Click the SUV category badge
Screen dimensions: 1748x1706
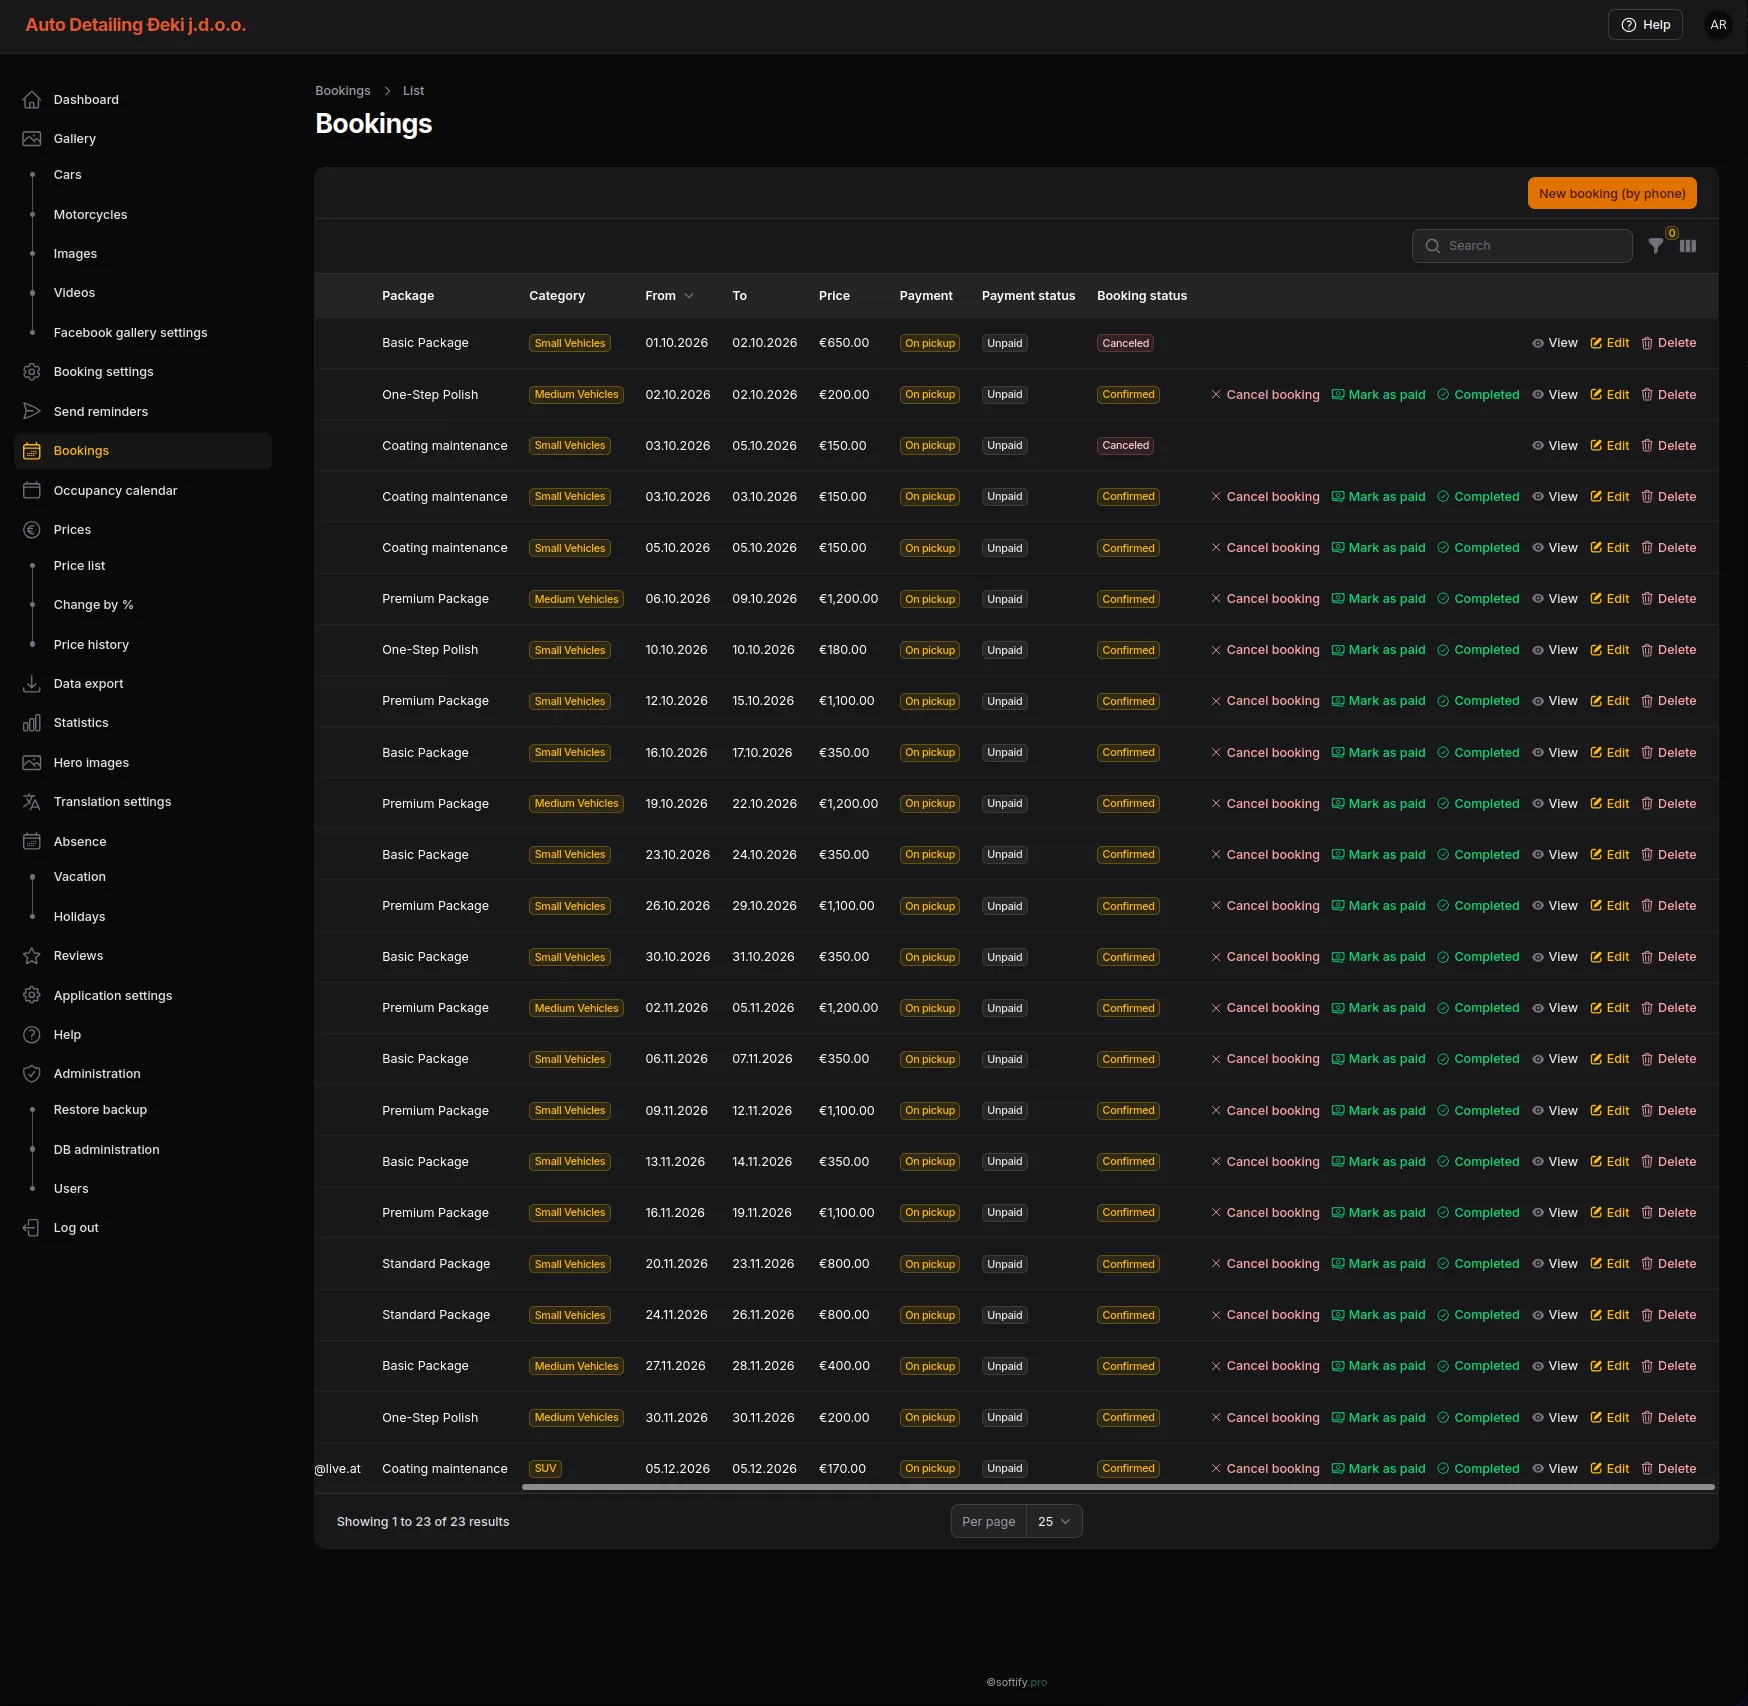(545, 1469)
